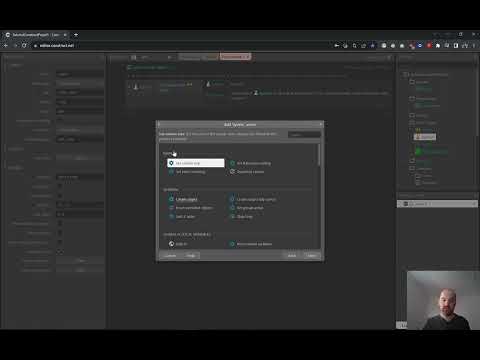This screenshot has width=480, height=360.
Task: Select the Create object action
Action: 183,199
